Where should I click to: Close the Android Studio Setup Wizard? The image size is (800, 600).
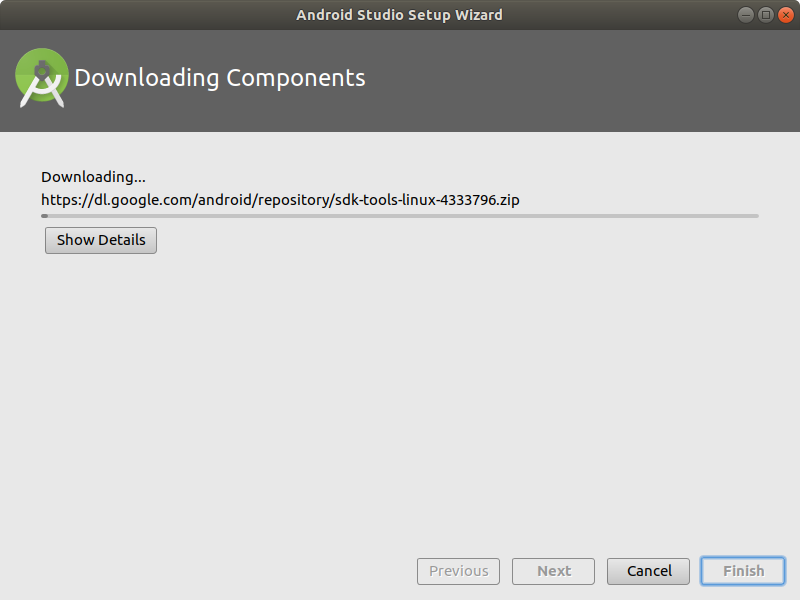coord(786,15)
